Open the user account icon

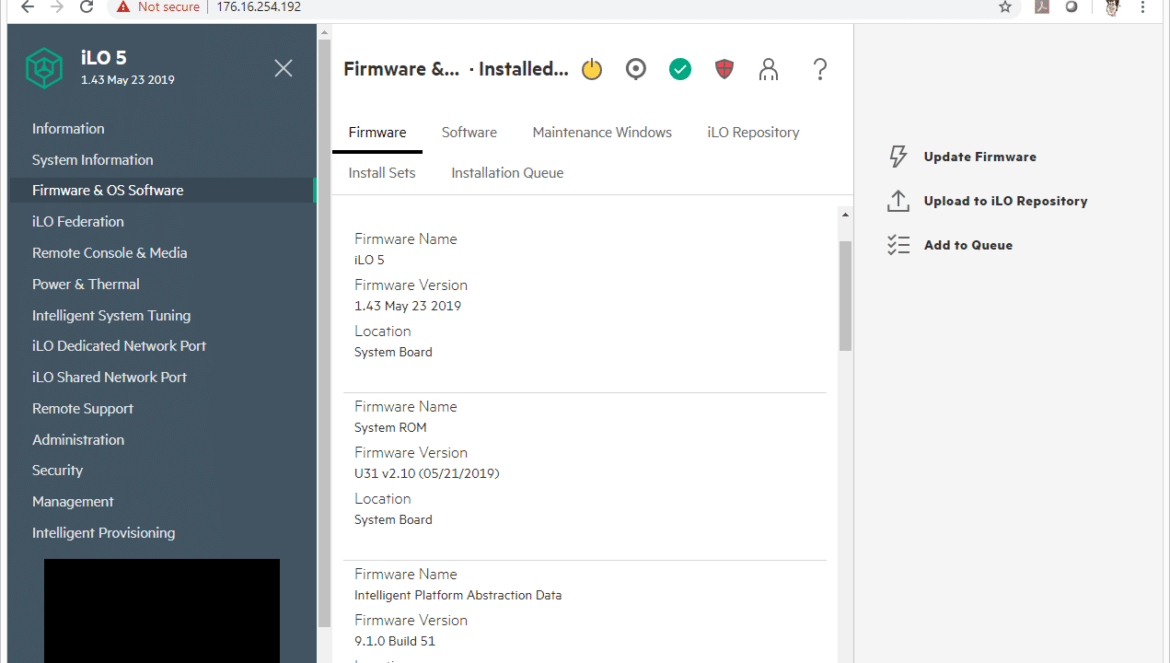pyautogui.click(x=768, y=69)
